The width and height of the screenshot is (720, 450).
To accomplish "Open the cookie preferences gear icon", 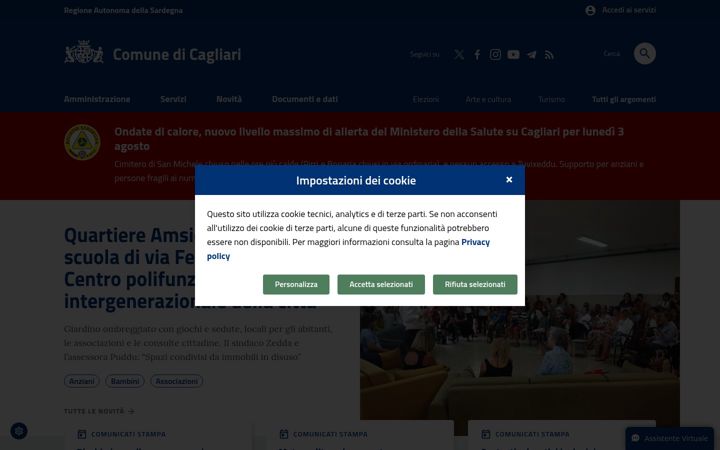I will pyautogui.click(x=19, y=431).
